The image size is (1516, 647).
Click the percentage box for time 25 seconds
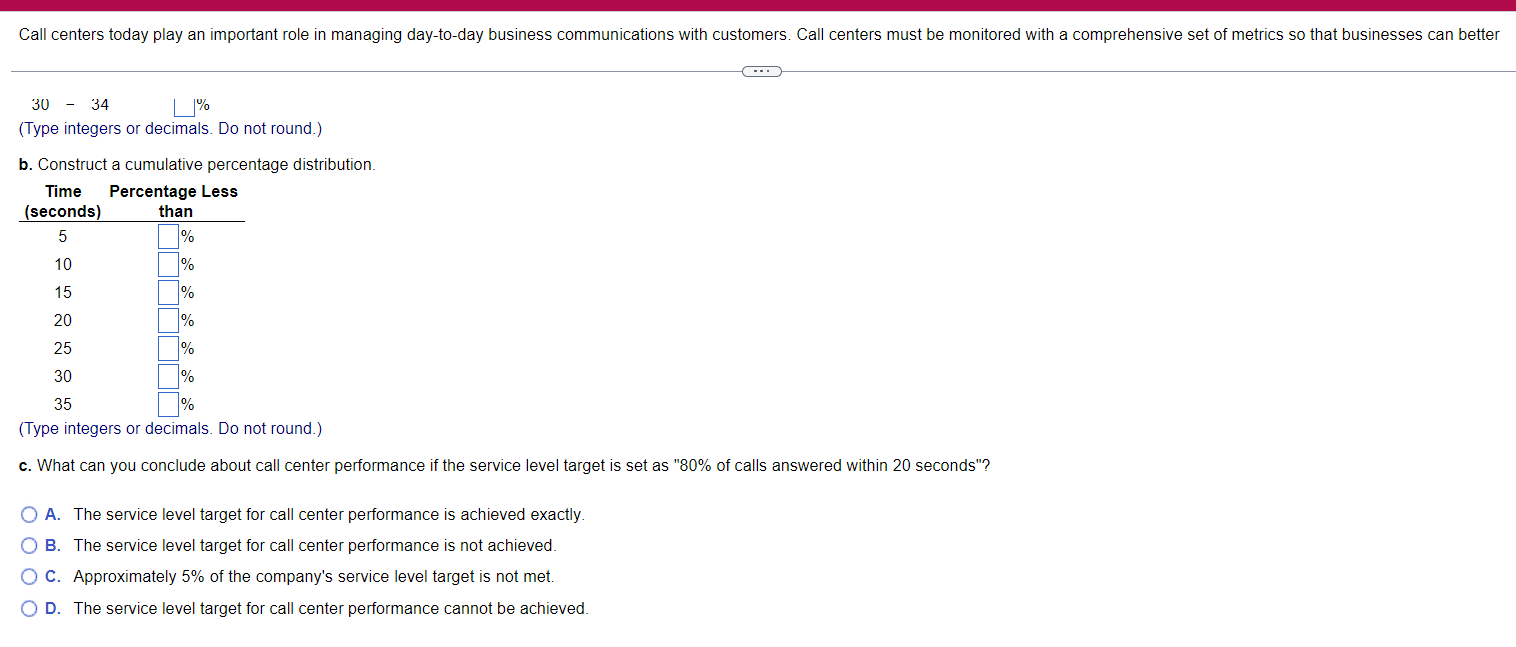(166, 348)
